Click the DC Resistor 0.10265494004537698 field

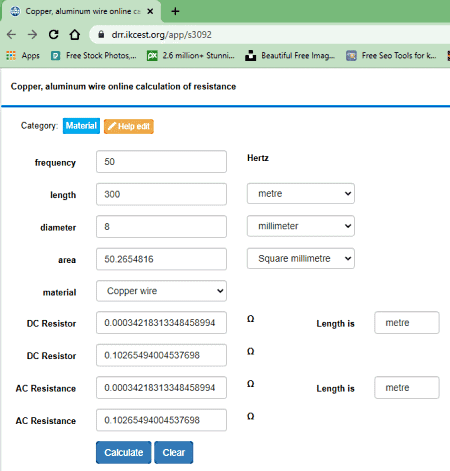161,355
